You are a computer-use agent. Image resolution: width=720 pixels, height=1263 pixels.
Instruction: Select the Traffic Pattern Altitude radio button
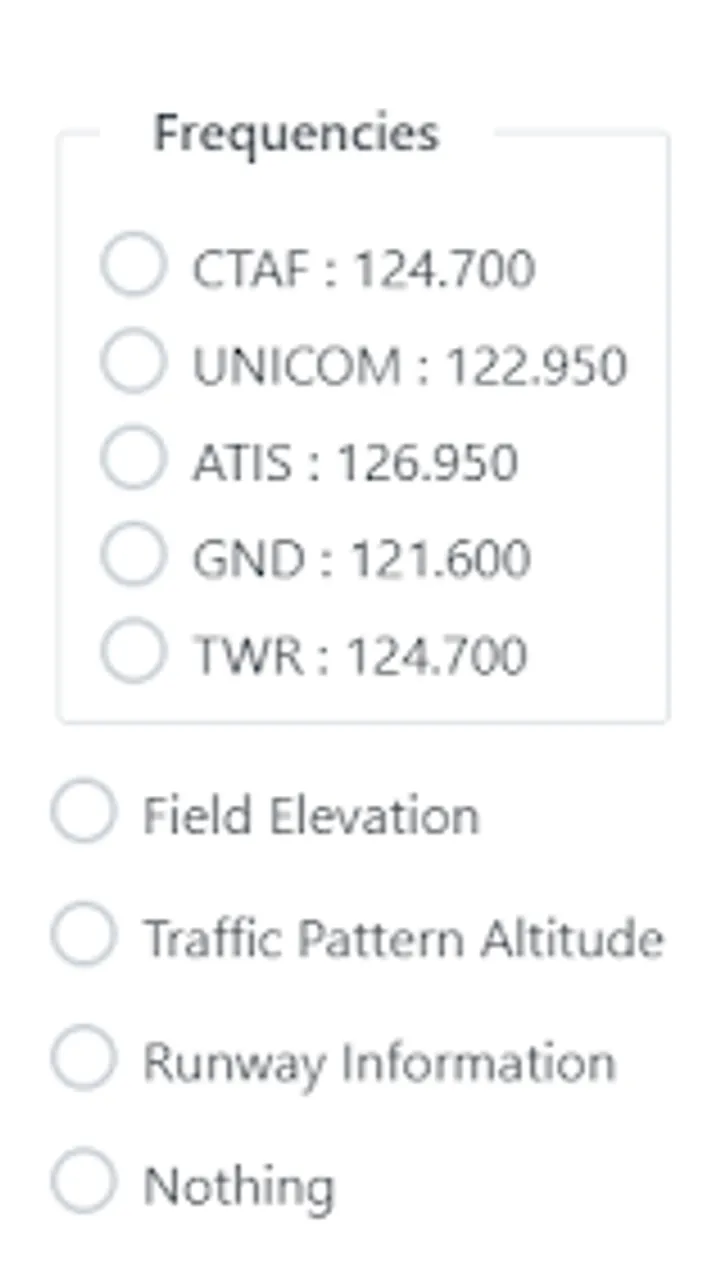84,934
